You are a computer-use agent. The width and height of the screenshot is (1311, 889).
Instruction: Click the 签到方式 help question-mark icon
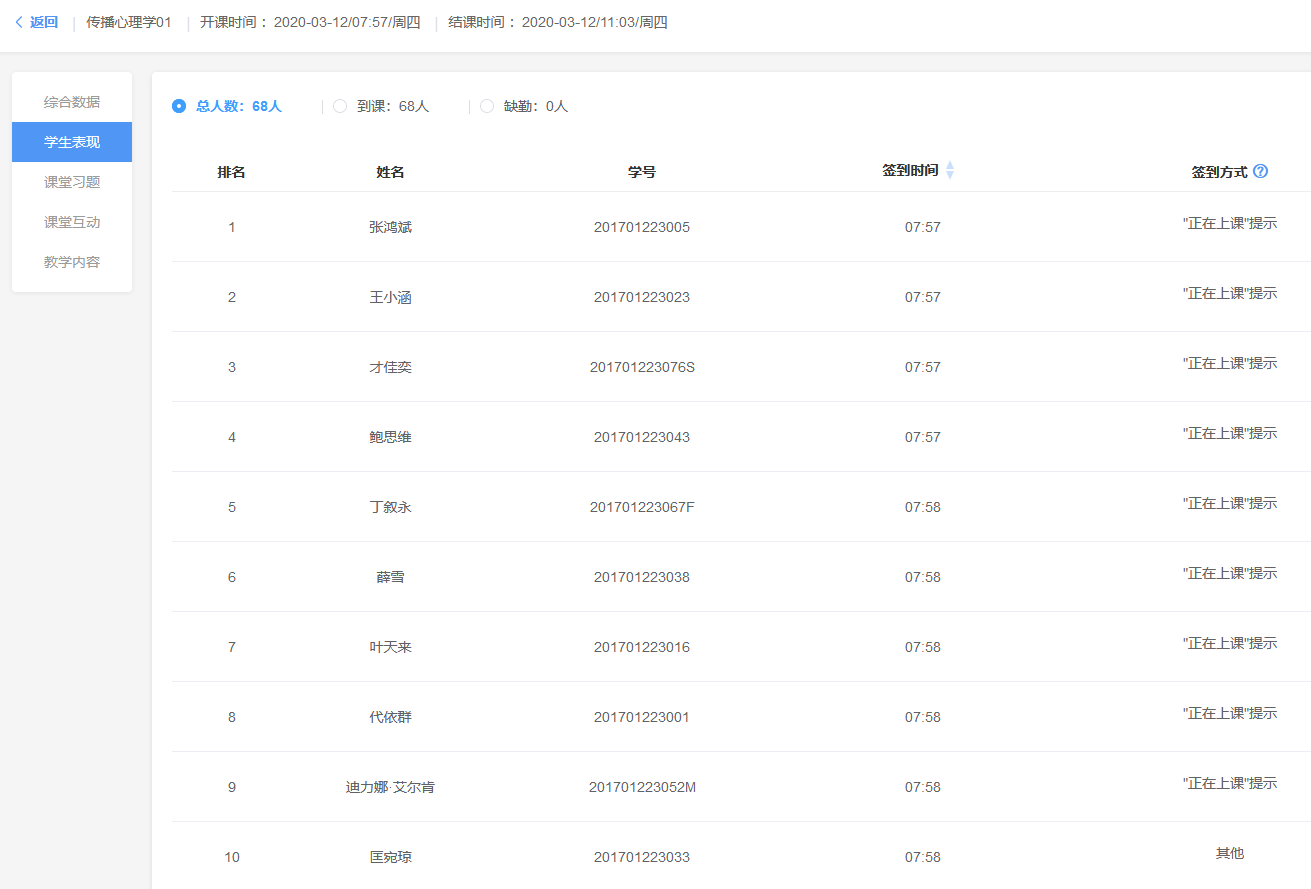1260,171
